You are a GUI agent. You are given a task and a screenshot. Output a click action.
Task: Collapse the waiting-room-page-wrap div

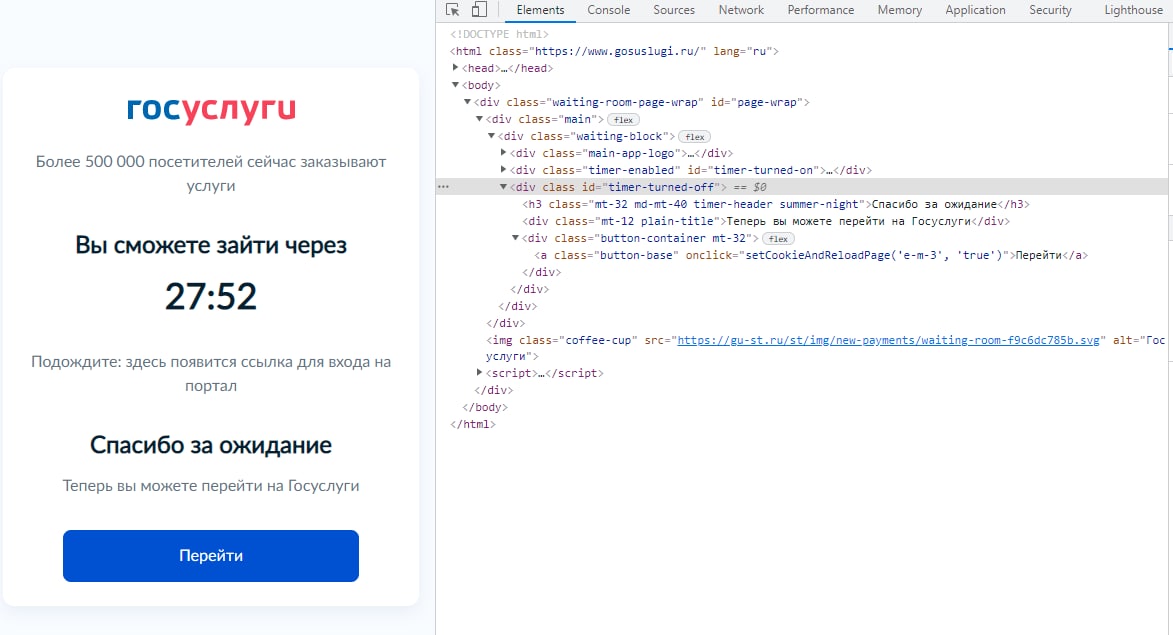tap(467, 102)
